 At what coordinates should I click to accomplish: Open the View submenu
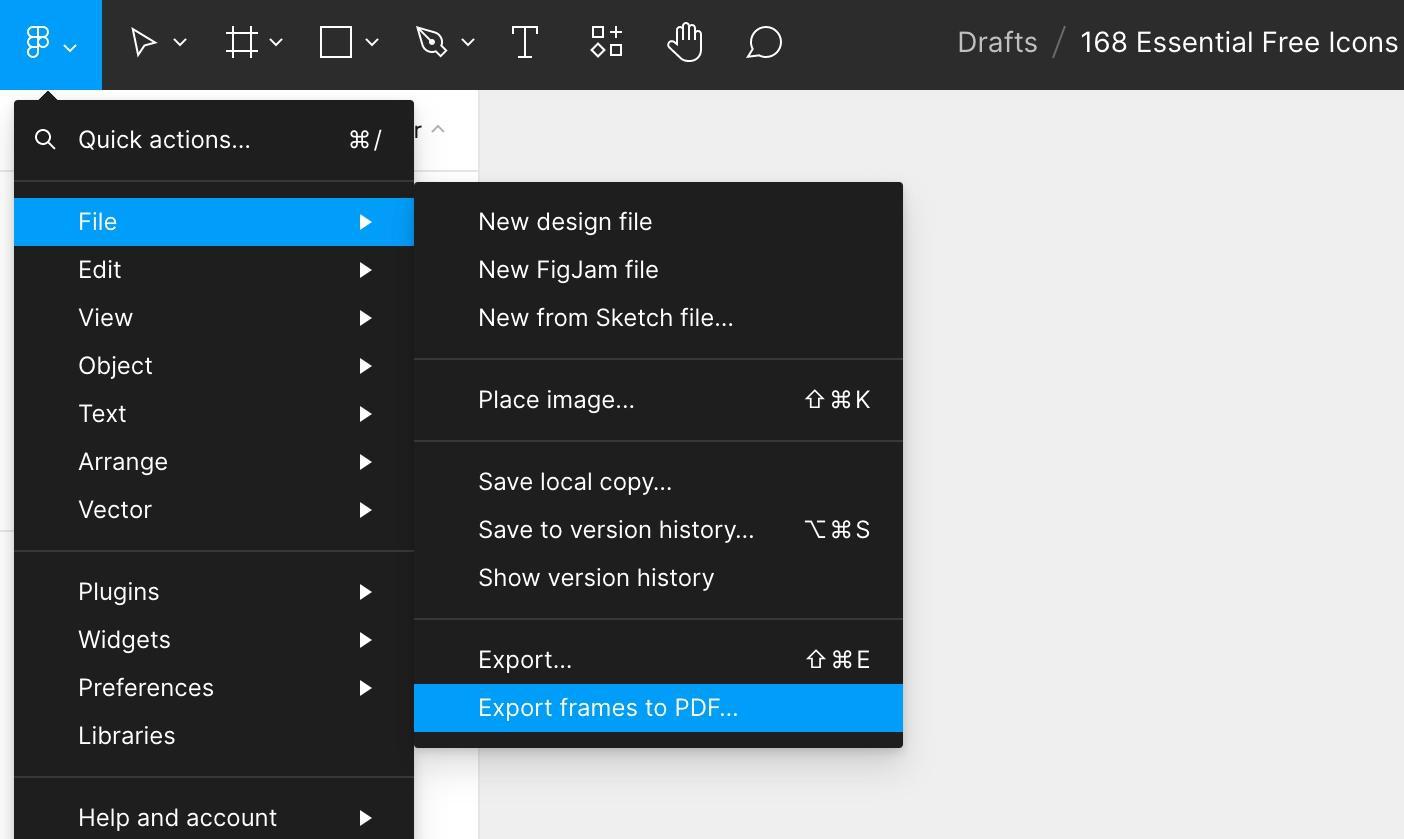point(214,318)
